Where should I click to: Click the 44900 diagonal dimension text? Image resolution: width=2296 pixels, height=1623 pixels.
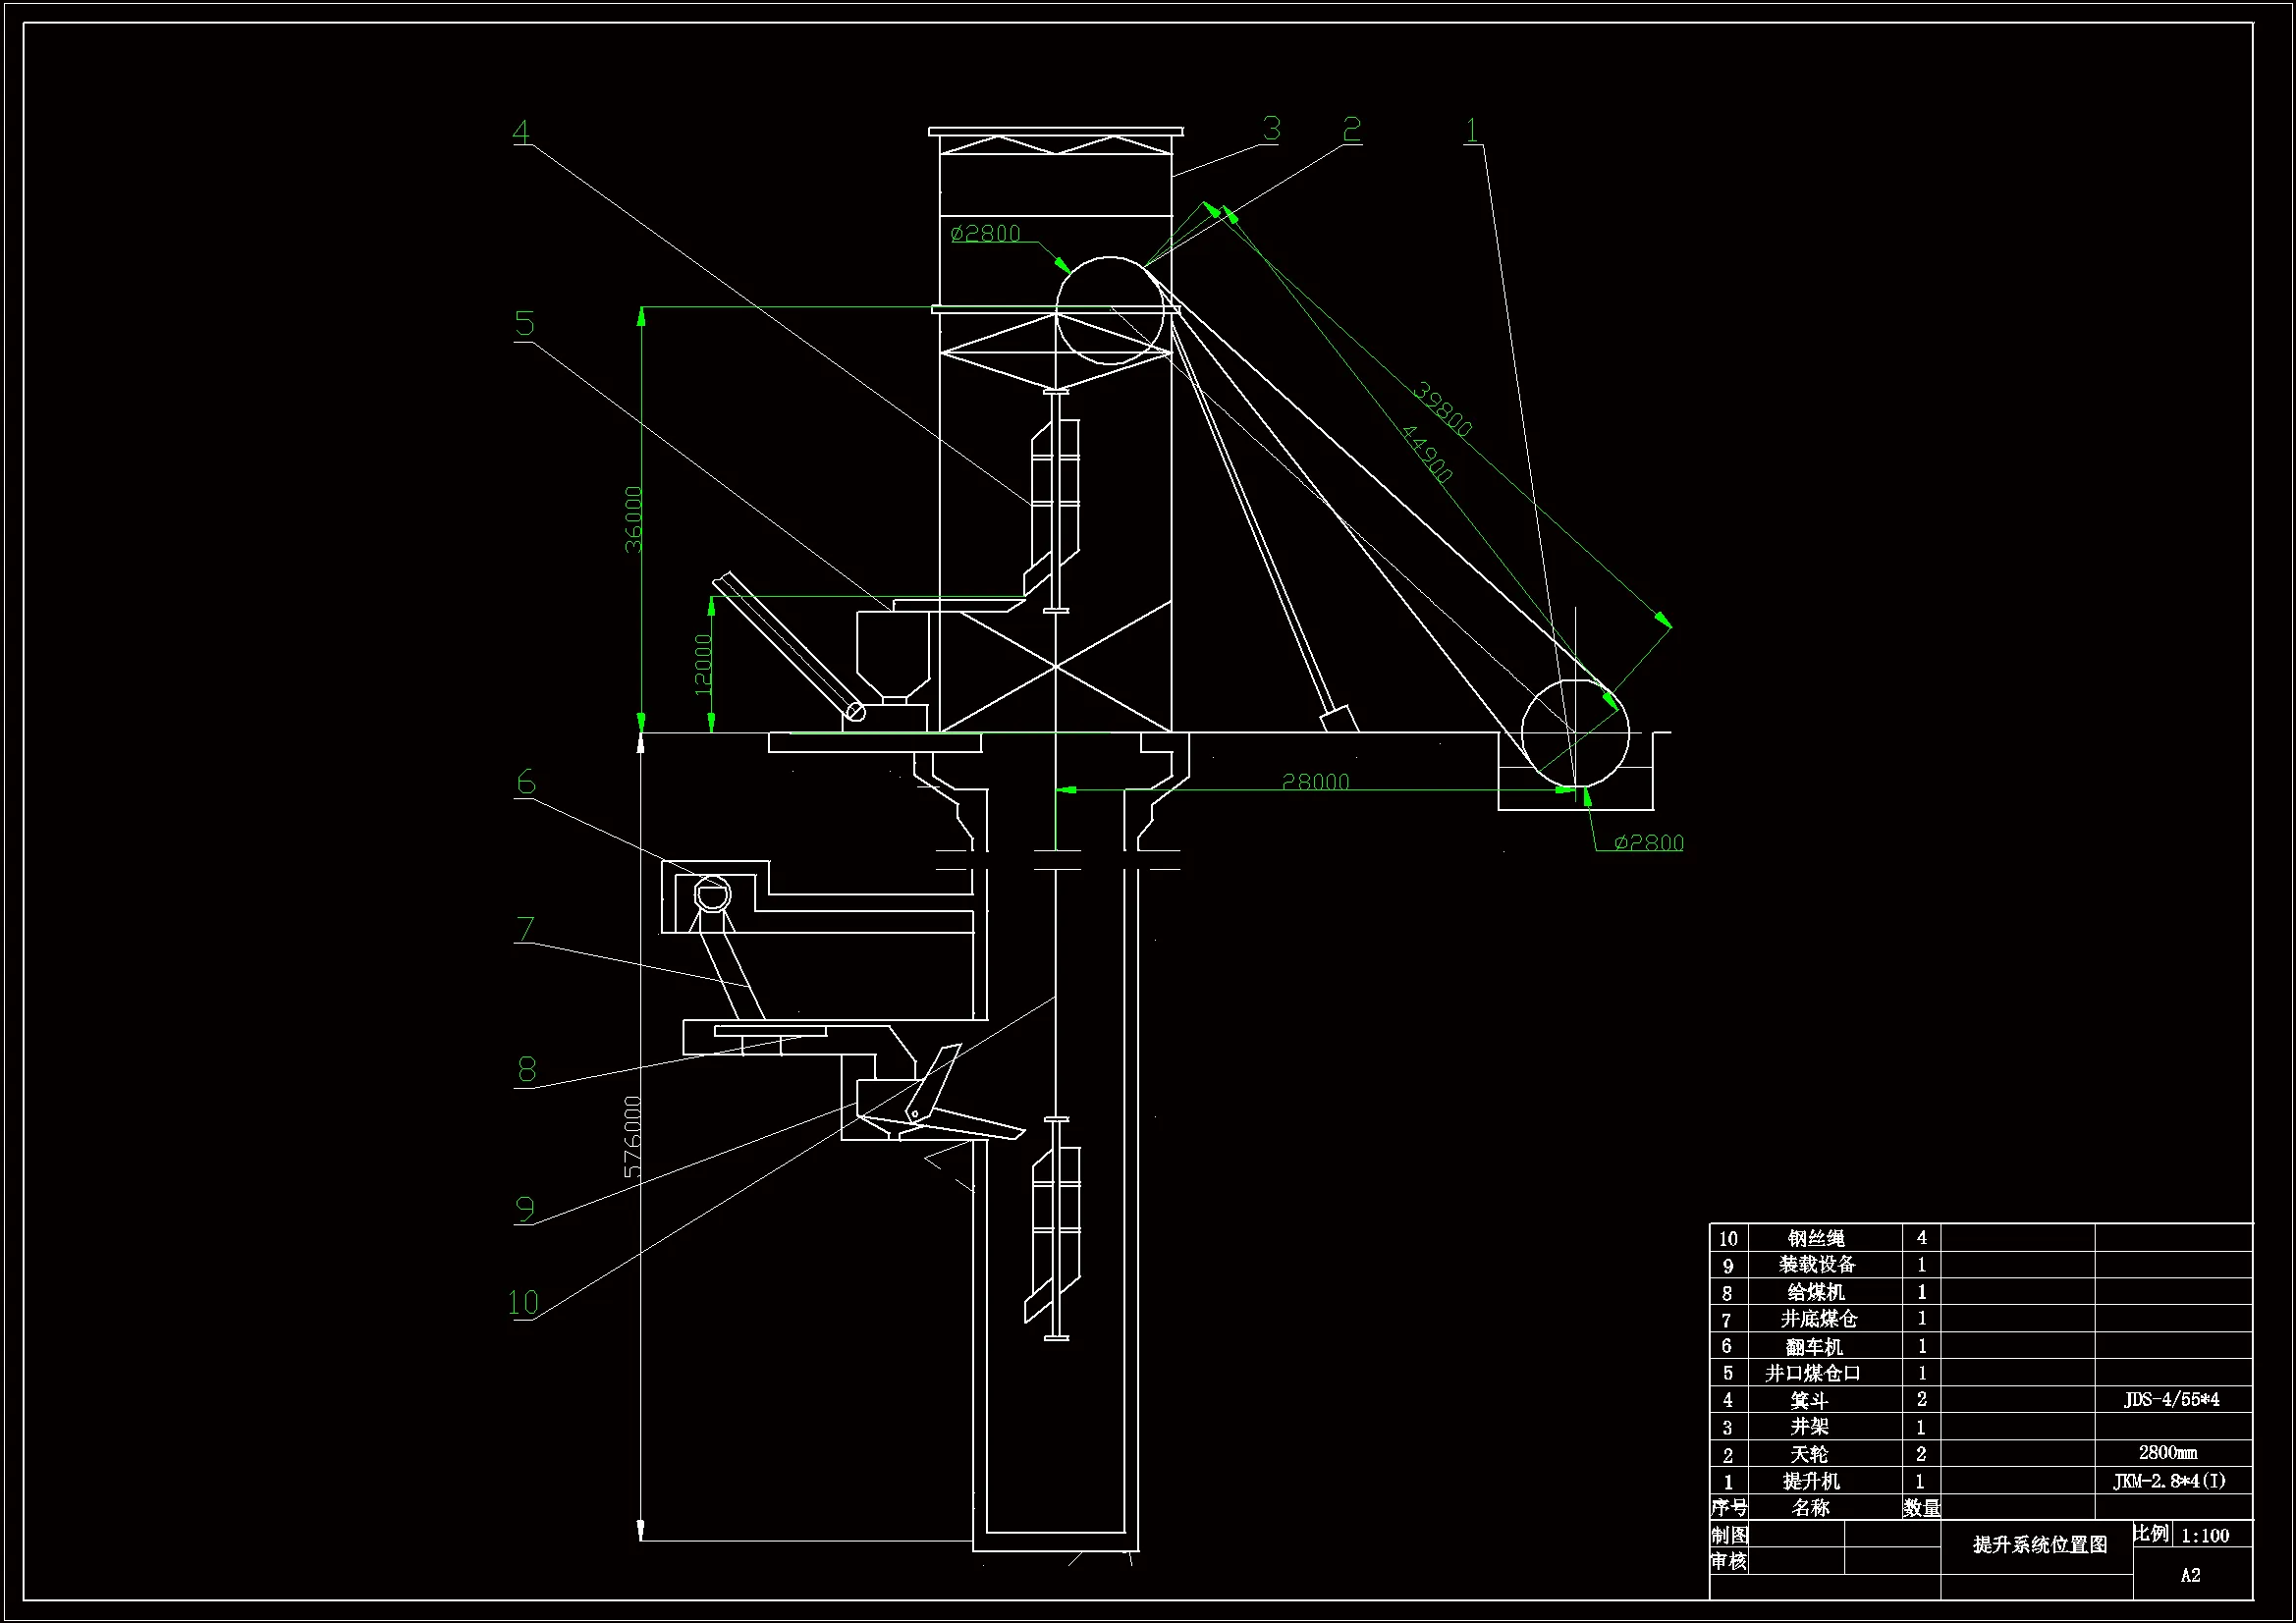[1426, 454]
